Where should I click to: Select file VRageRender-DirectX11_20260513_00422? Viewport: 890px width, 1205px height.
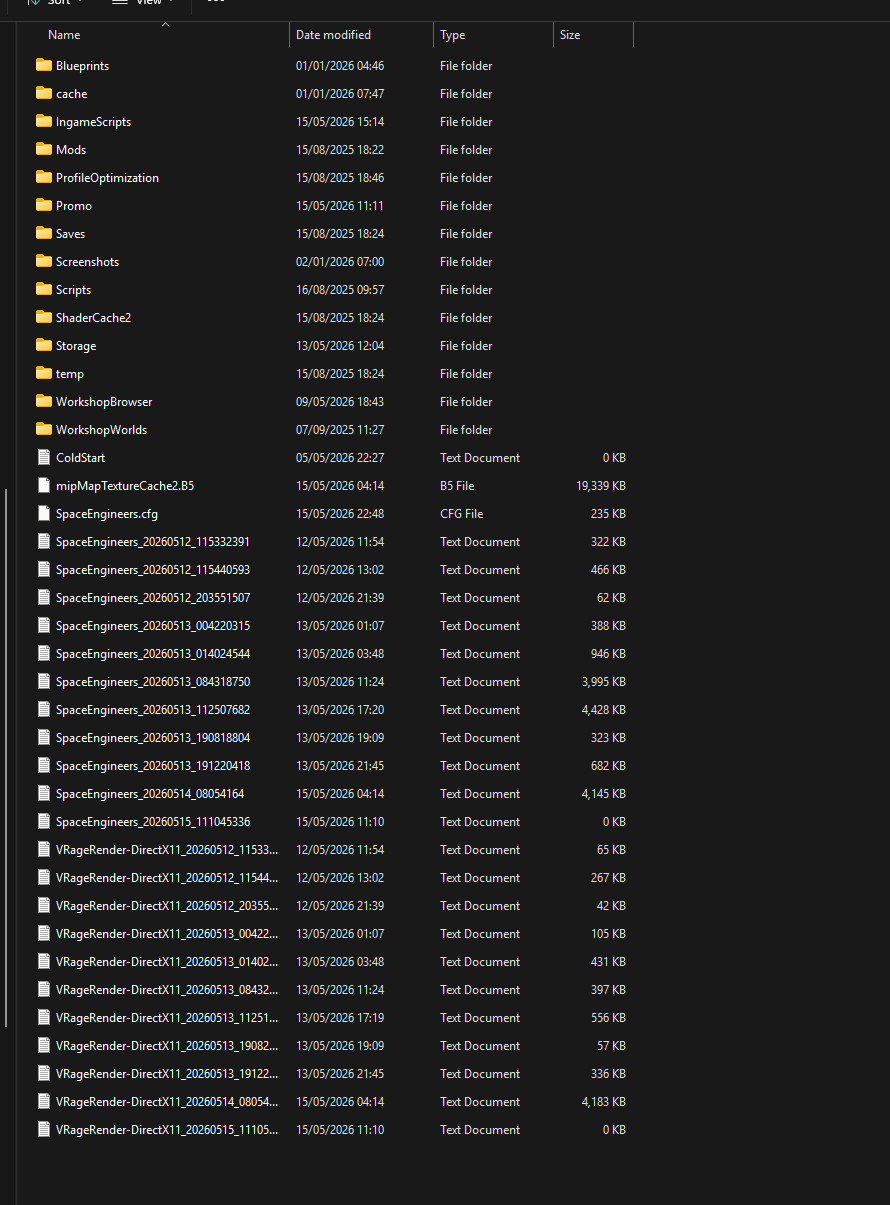point(167,933)
